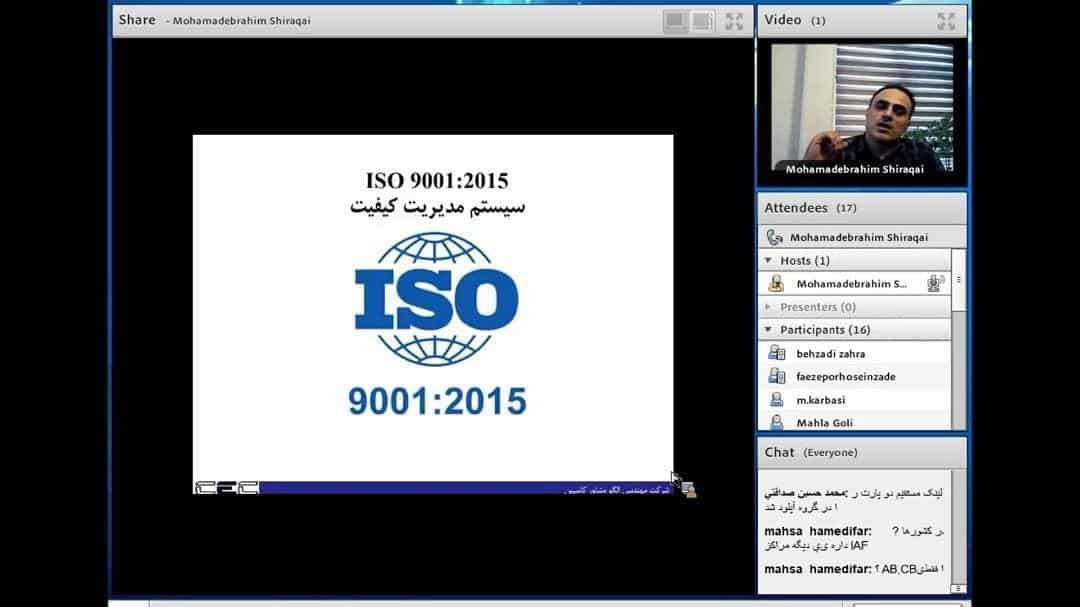The width and height of the screenshot is (1080, 607).
Task: Click the Video pod title
Action: click(782, 20)
